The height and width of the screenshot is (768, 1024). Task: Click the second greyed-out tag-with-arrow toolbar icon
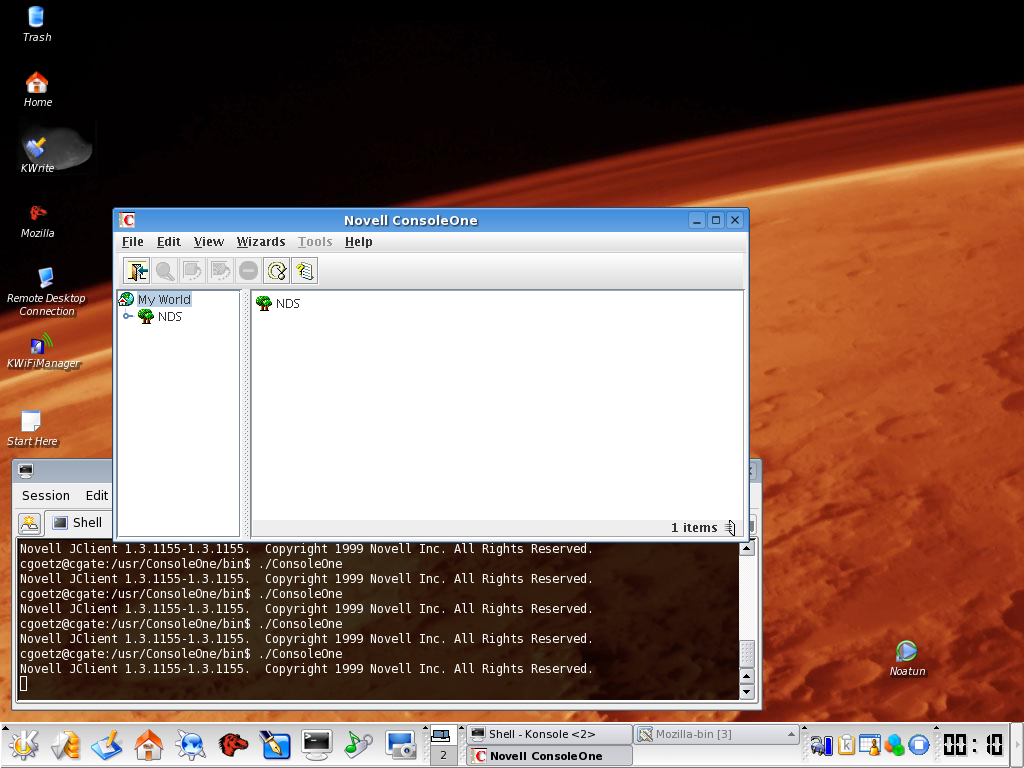tap(221, 270)
